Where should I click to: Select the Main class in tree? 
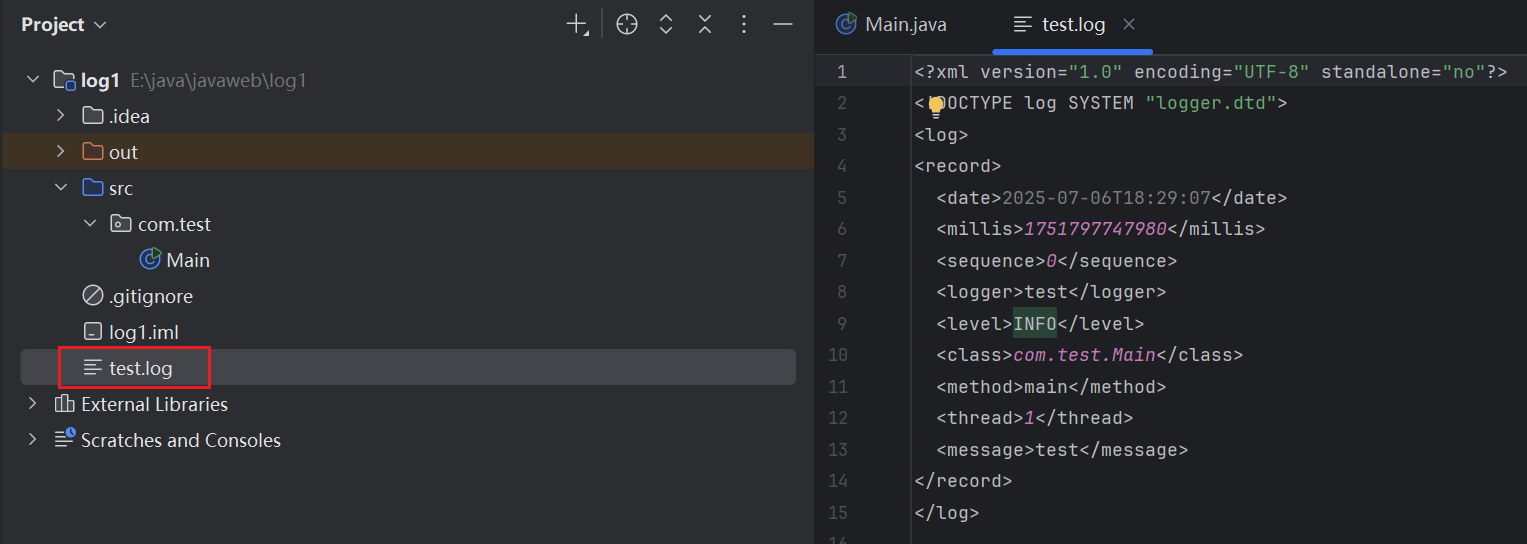pyautogui.click(x=187, y=260)
